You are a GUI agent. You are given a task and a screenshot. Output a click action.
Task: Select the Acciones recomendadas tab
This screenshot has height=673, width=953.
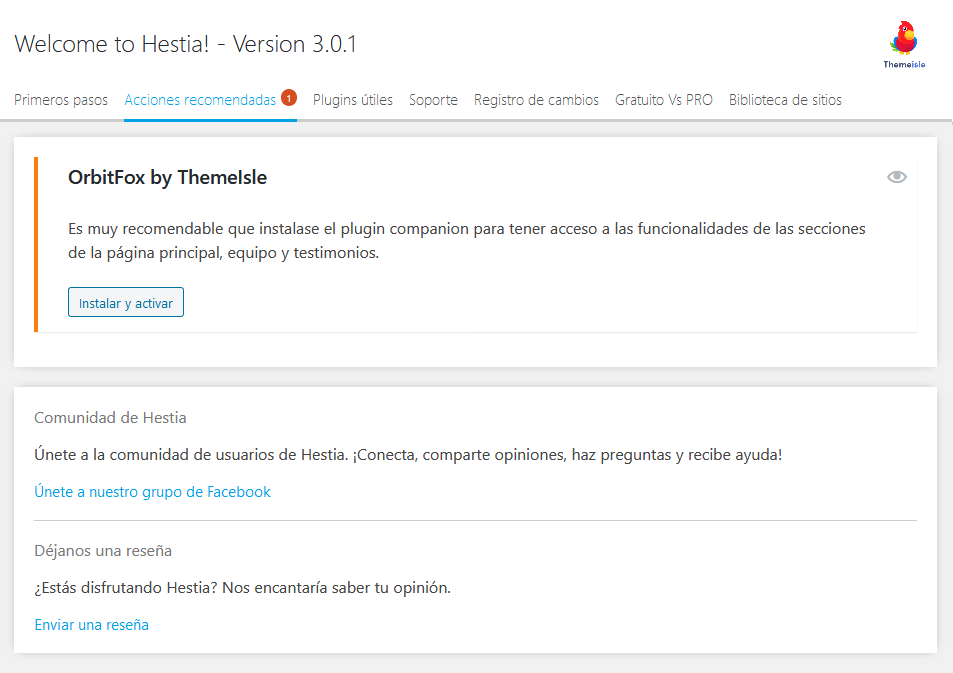pos(200,100)
